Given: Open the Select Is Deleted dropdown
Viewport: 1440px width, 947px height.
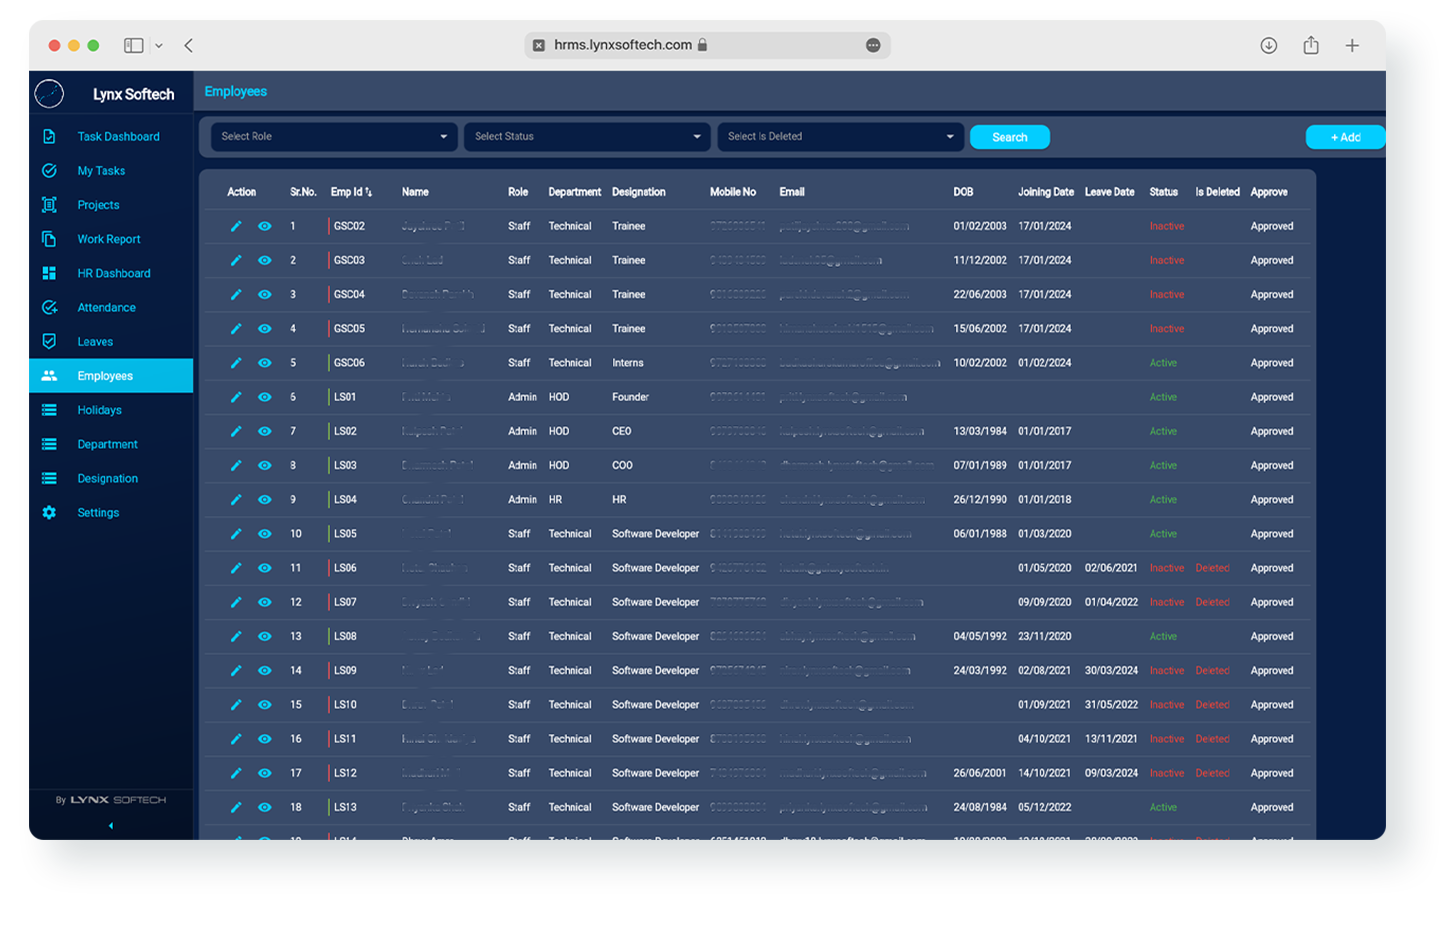Looking at the screenshot, I should point(840,137).
